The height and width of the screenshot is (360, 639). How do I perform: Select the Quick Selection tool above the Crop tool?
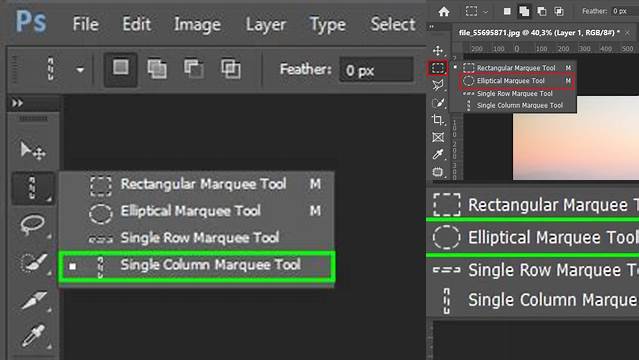pyautogui.click(x=438, y=102)
